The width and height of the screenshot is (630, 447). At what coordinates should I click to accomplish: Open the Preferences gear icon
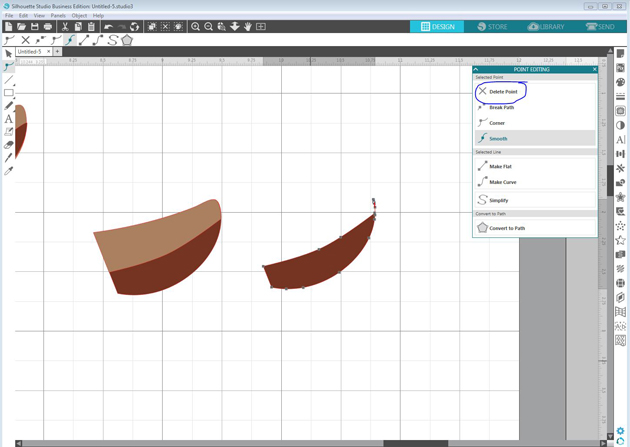pos(620,431)
